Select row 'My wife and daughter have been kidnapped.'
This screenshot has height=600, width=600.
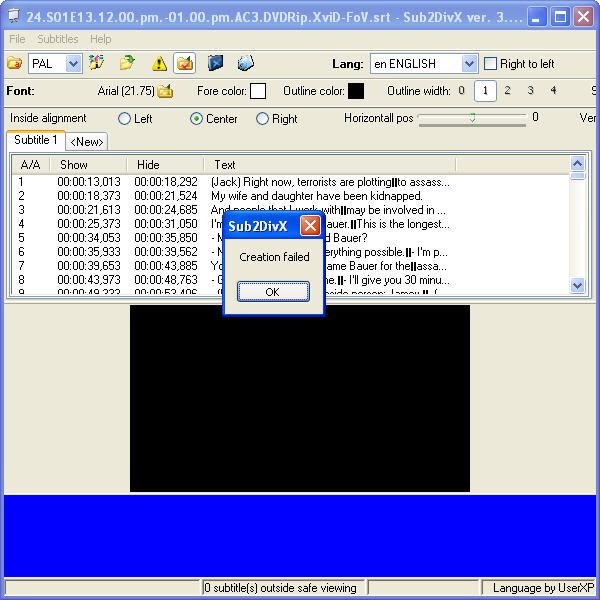point(316,196)
